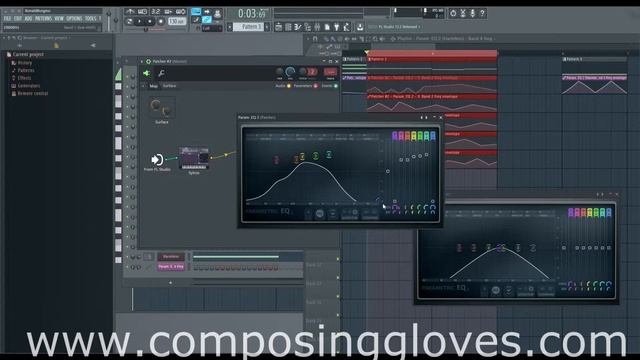Click the stop button in transport
Viewport: 640px width, 360px height.
point(150,21)
